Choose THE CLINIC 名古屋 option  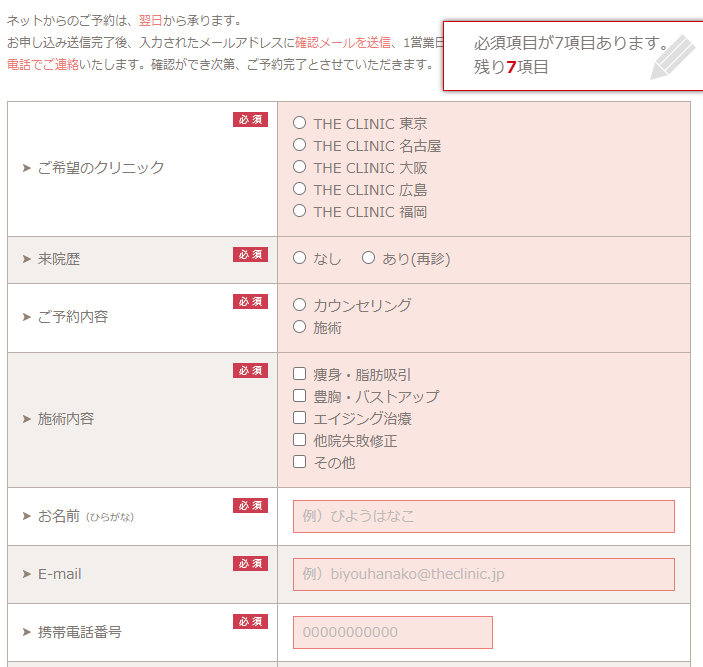300,145
